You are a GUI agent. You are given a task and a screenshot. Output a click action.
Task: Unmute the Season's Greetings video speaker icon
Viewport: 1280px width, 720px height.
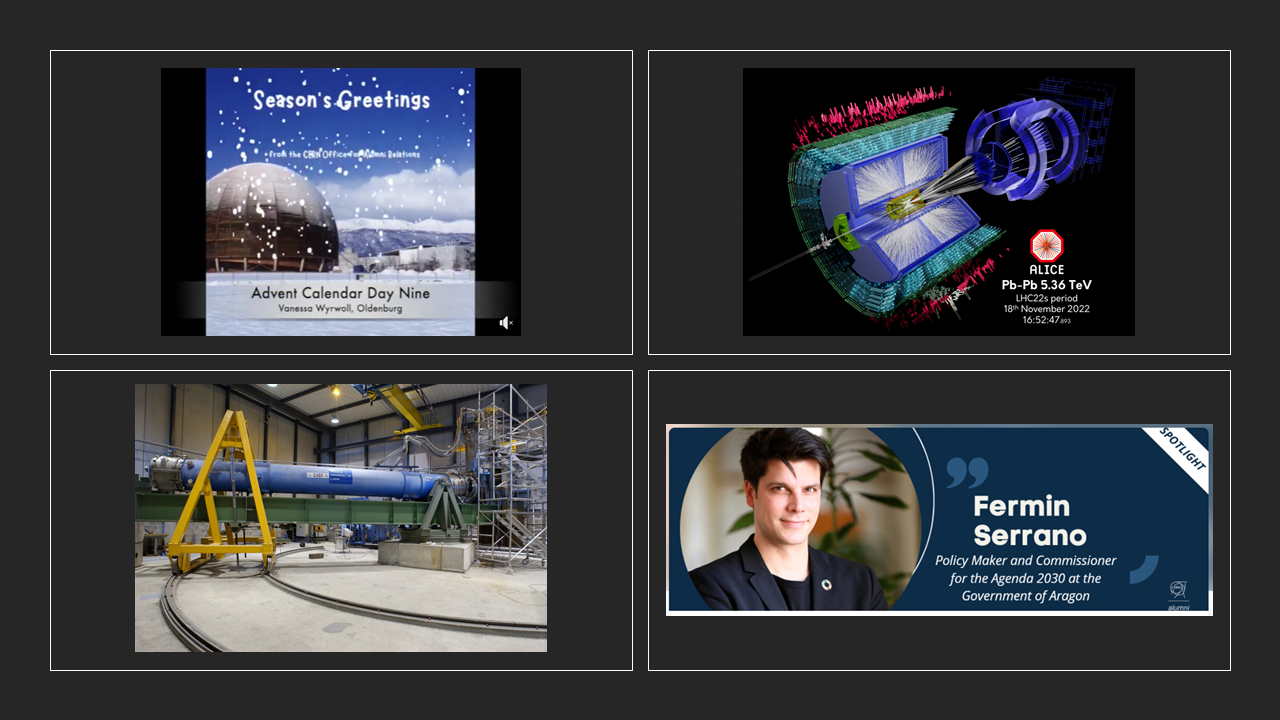click(506, 323)
